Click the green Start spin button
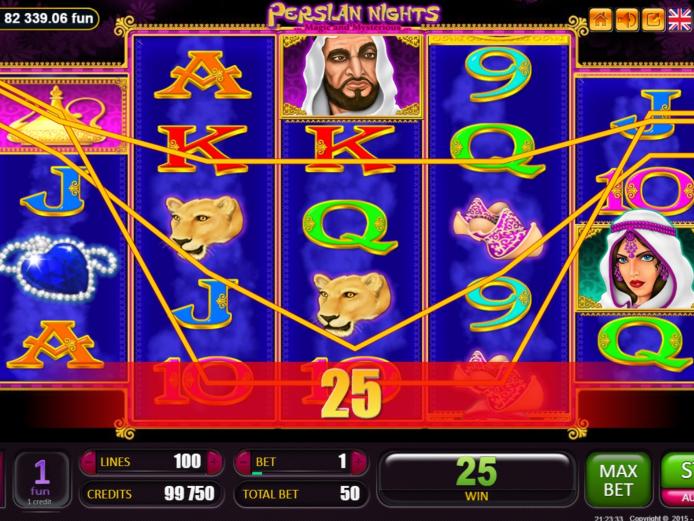This screenshot has width=694, height=521. pyautogui.click(x=678, y=471)
